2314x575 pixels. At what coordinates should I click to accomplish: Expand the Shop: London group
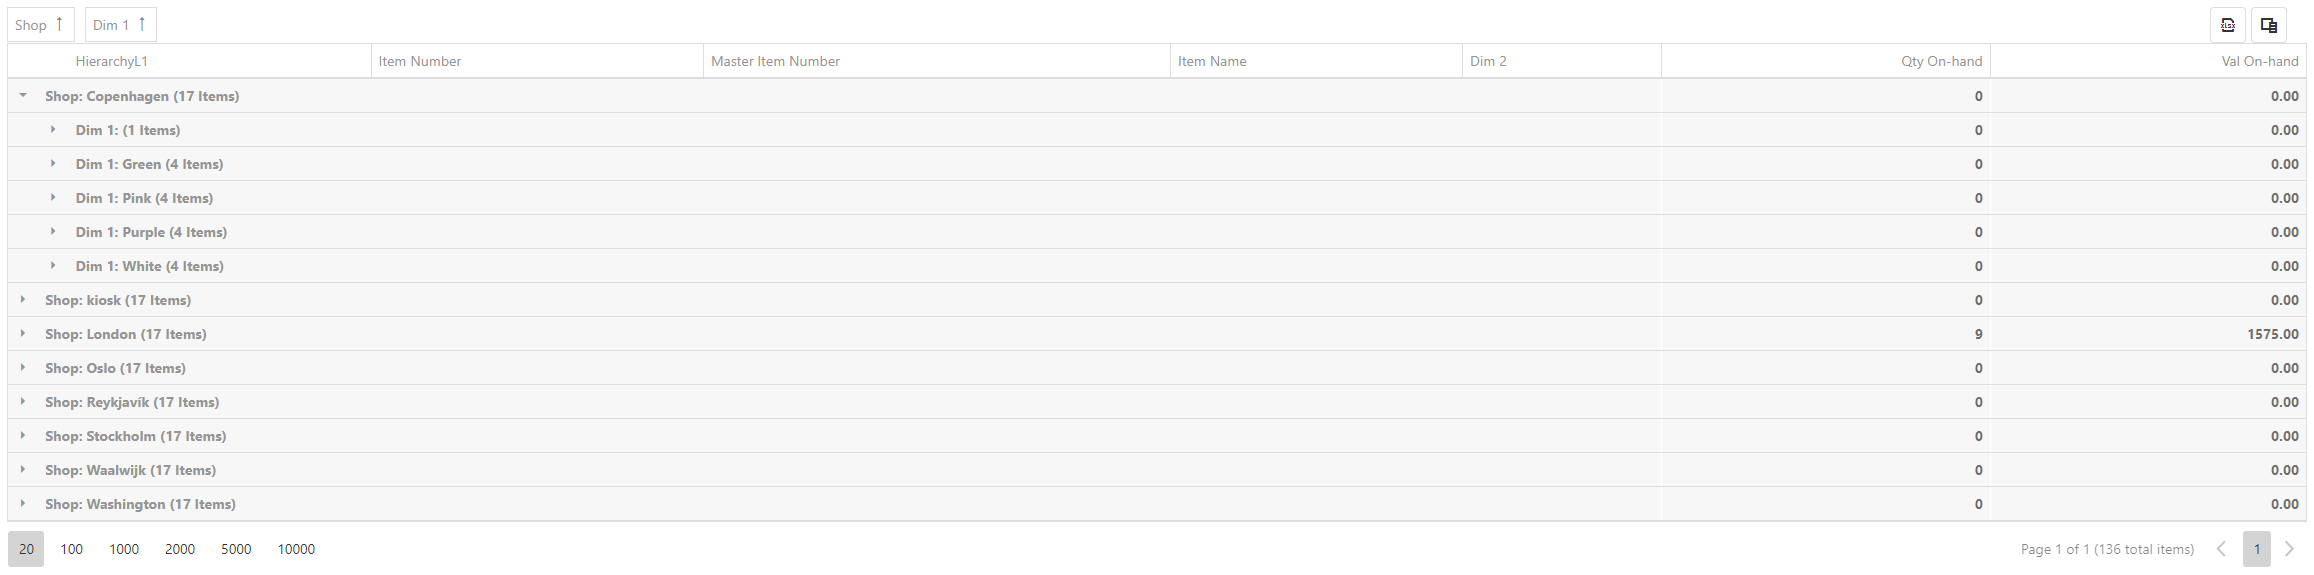click(x=23, y=334)
